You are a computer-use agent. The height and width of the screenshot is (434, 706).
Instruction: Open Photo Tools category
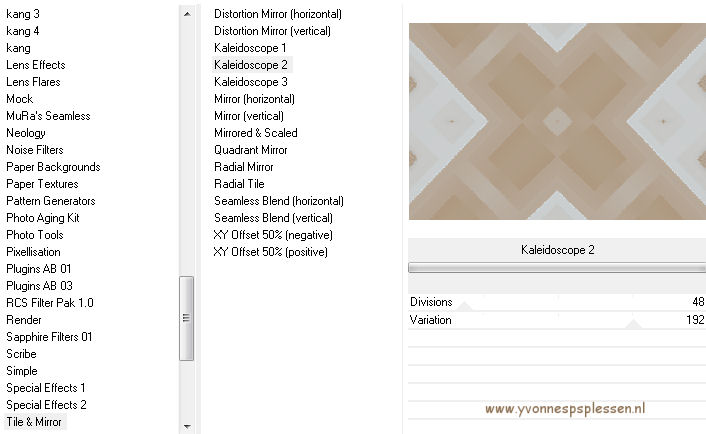(x=35, y=235)
